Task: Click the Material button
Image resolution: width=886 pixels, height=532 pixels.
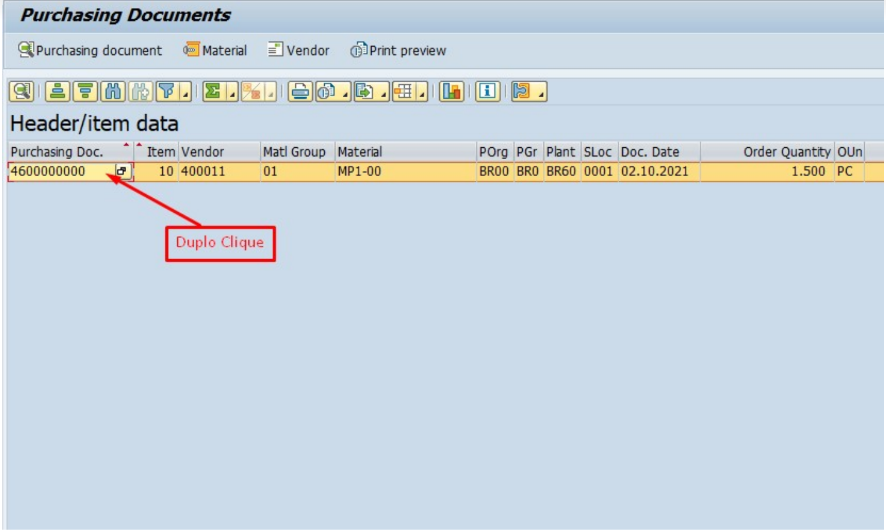Action: (x=215, y=50)
